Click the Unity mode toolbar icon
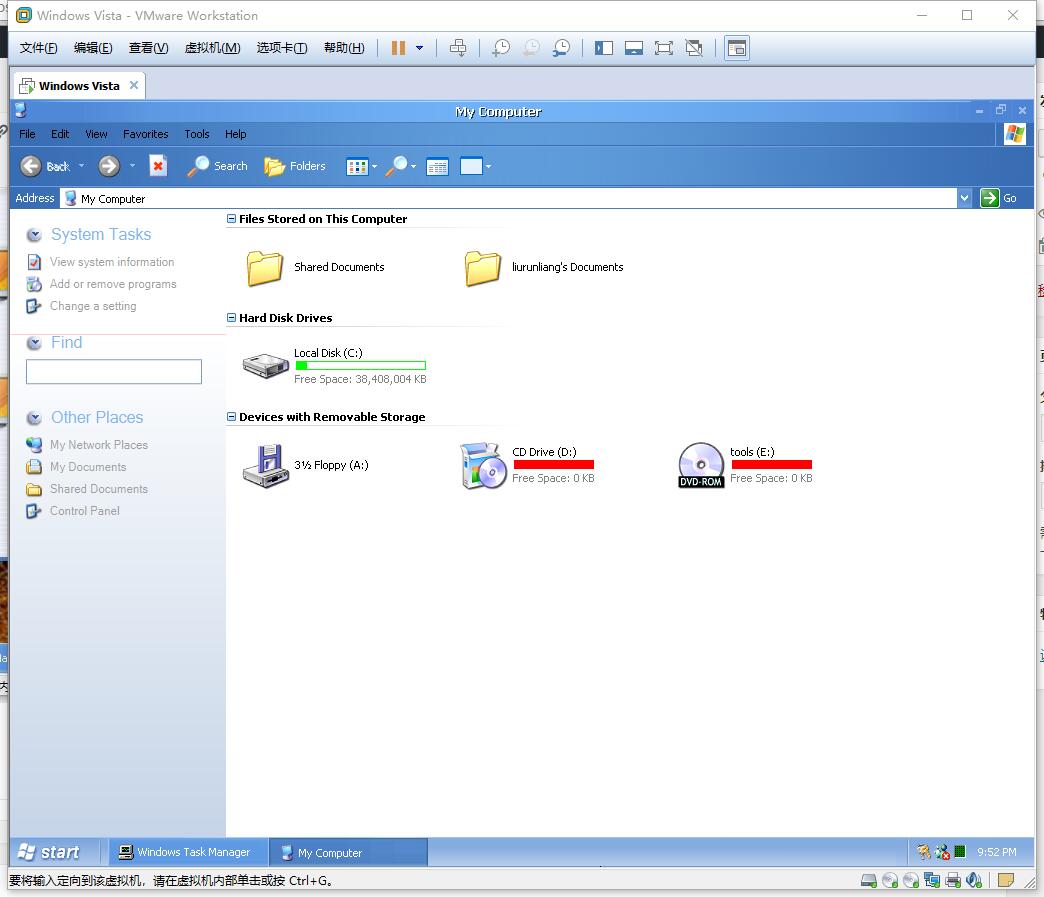 (x=694, y=48)
